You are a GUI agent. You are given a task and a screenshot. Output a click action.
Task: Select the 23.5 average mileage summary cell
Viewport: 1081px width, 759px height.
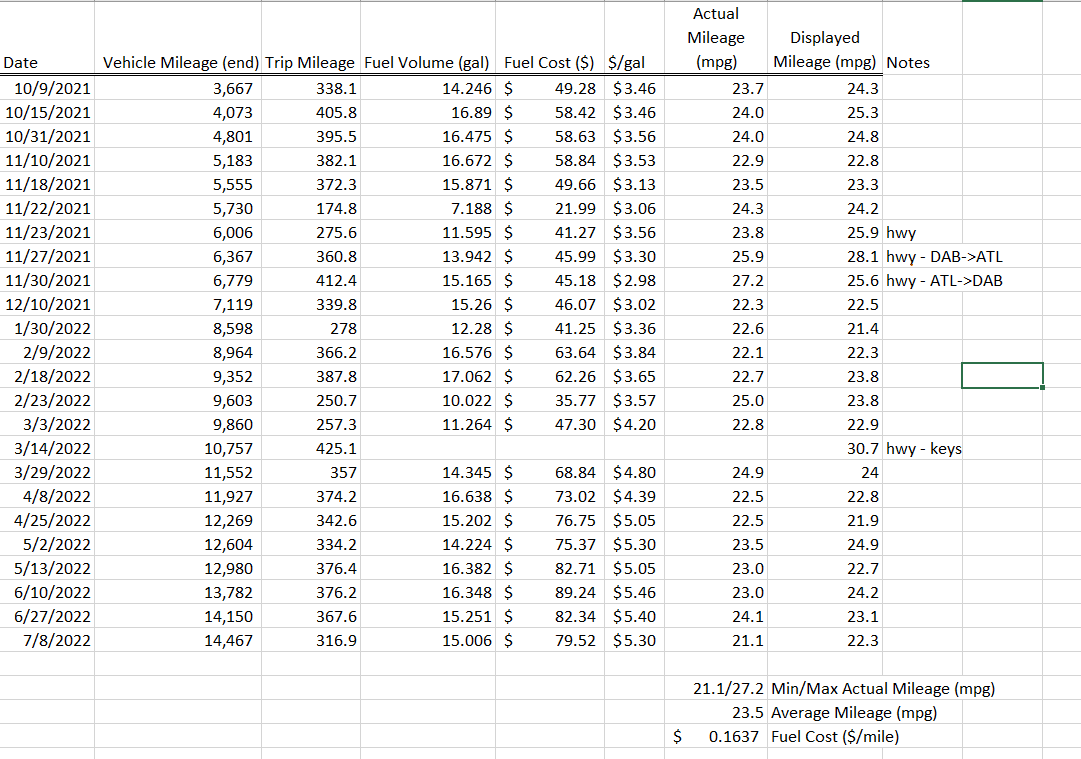[716, 712]
